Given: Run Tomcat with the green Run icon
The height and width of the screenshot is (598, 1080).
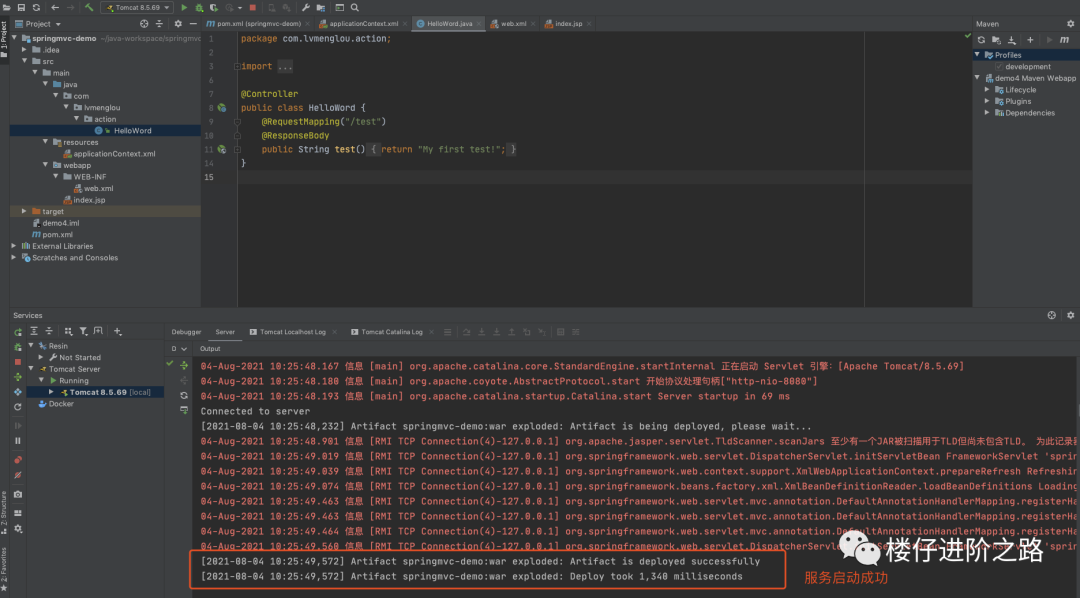Looking at the screenshot, I should click(184, 8).
